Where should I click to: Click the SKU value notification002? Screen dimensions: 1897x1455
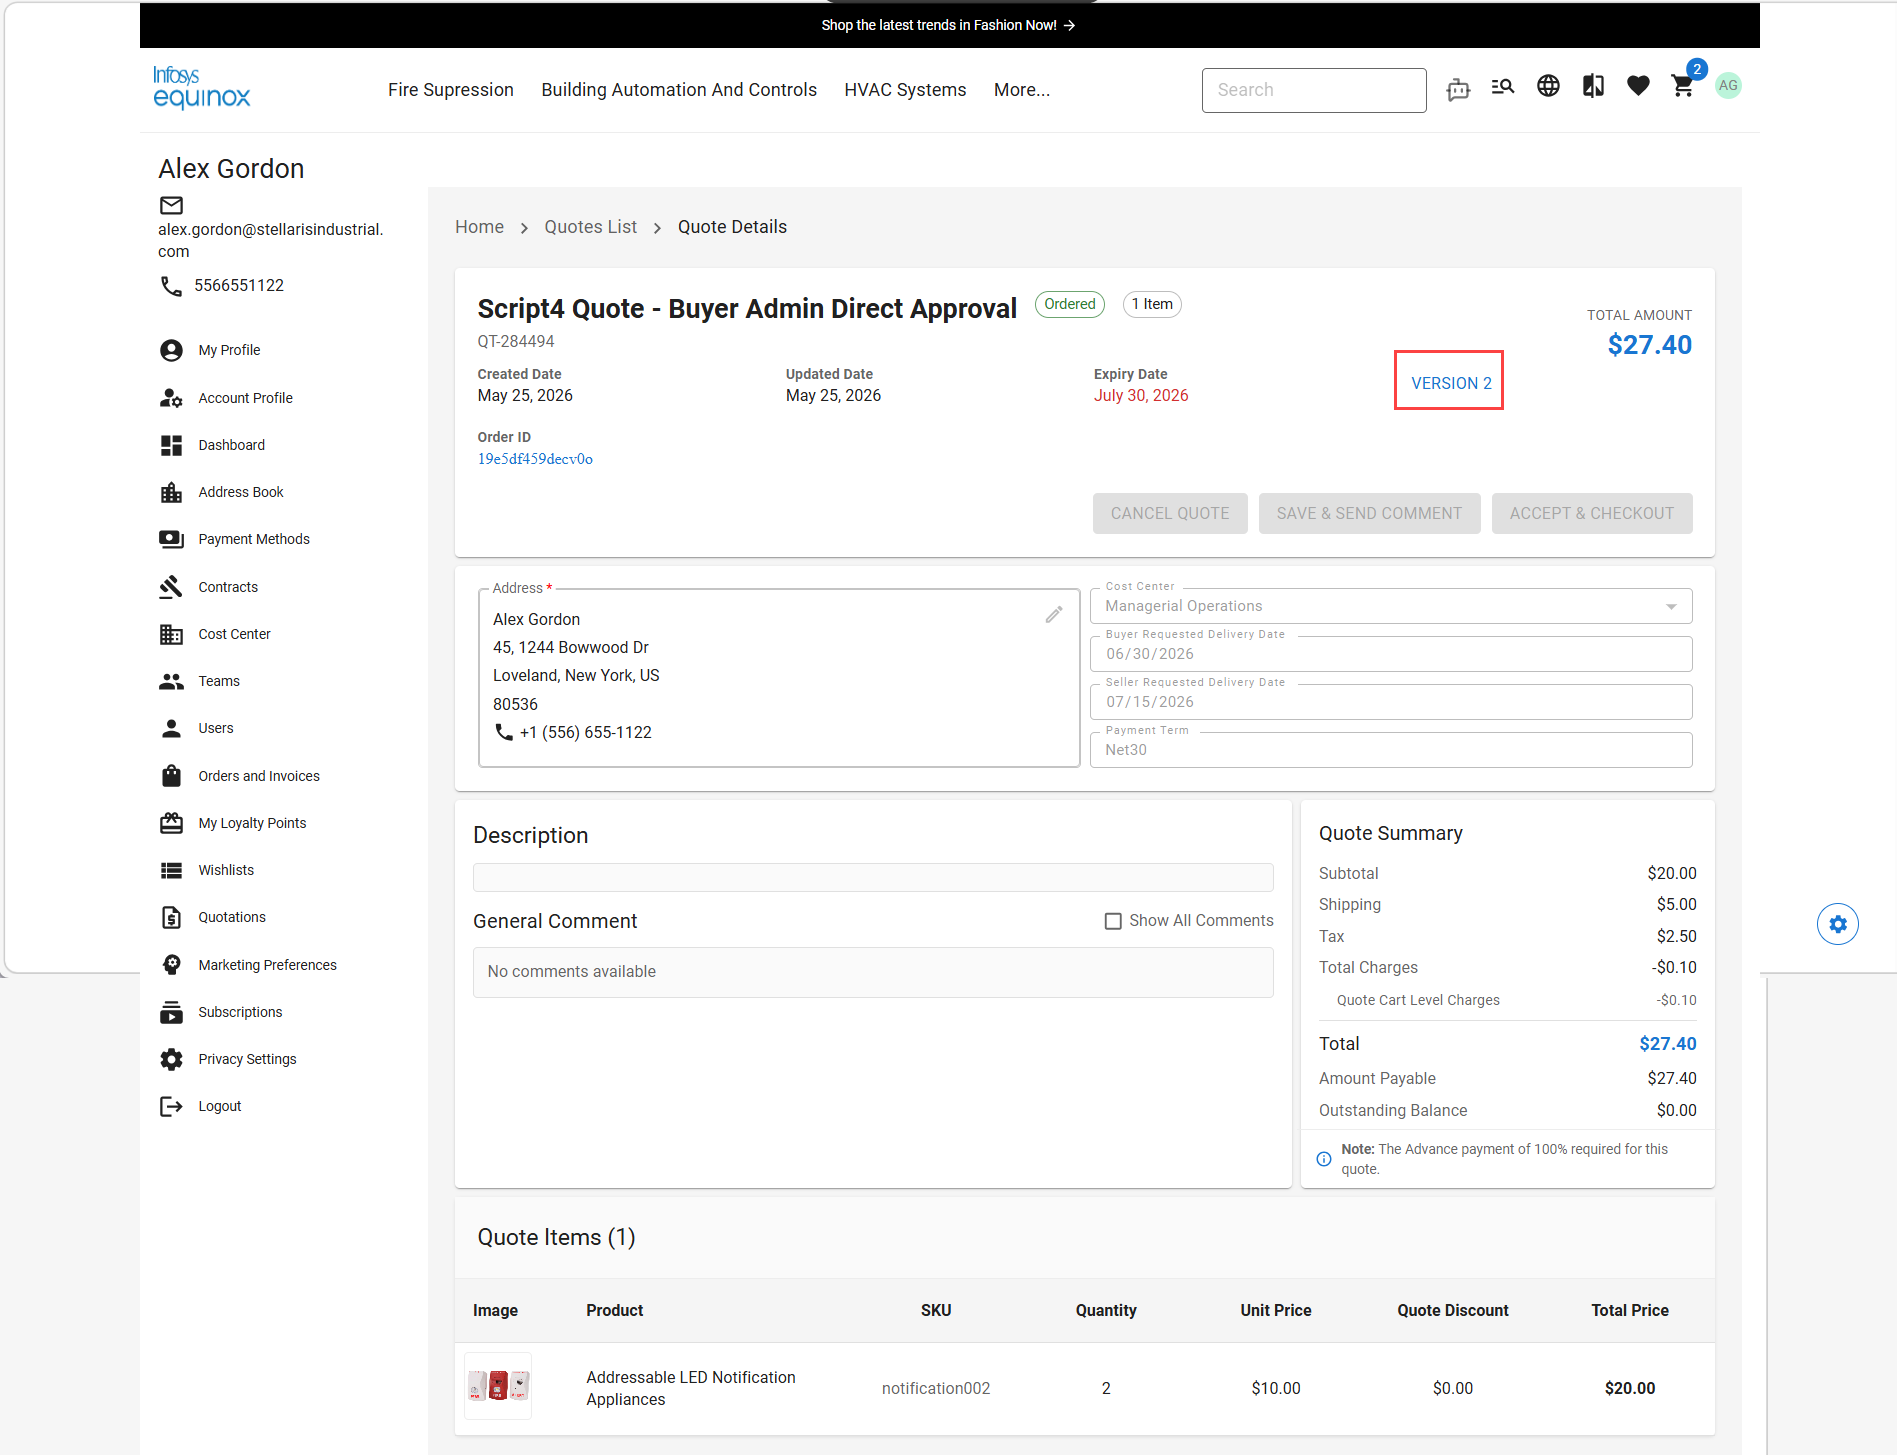point(936,1388)
